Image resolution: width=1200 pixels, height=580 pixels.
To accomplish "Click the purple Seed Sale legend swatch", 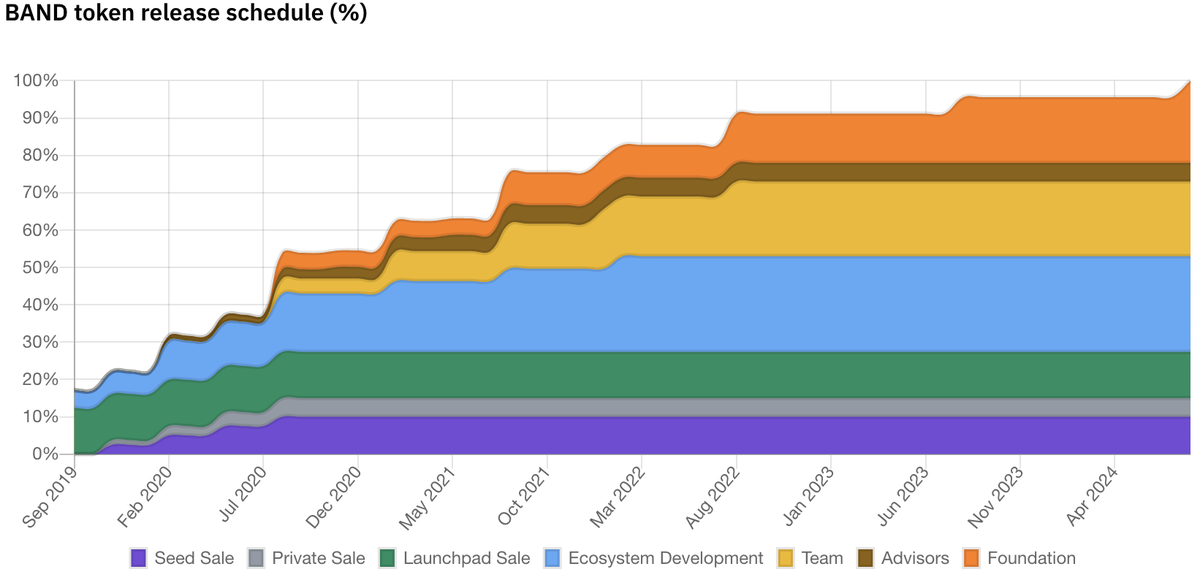I will coord(140,558).
